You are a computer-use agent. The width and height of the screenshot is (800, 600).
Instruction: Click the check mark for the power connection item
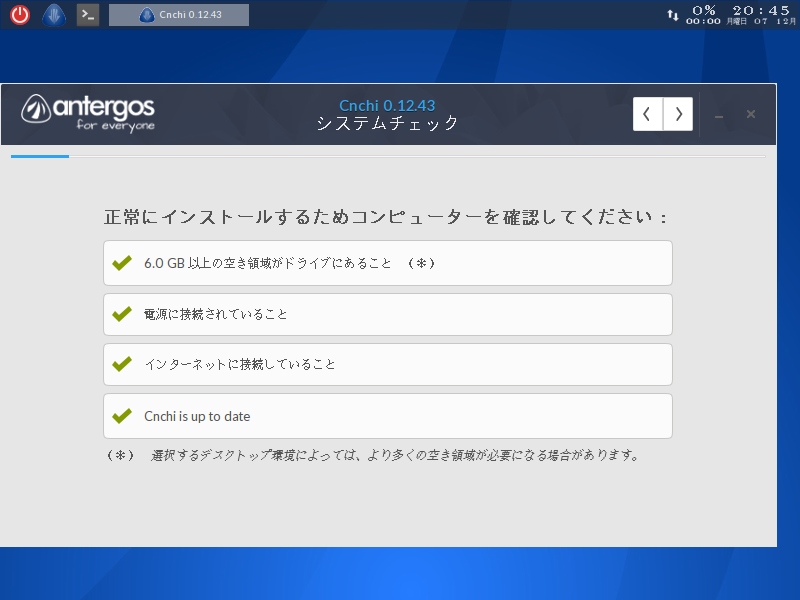pos(122,313)
